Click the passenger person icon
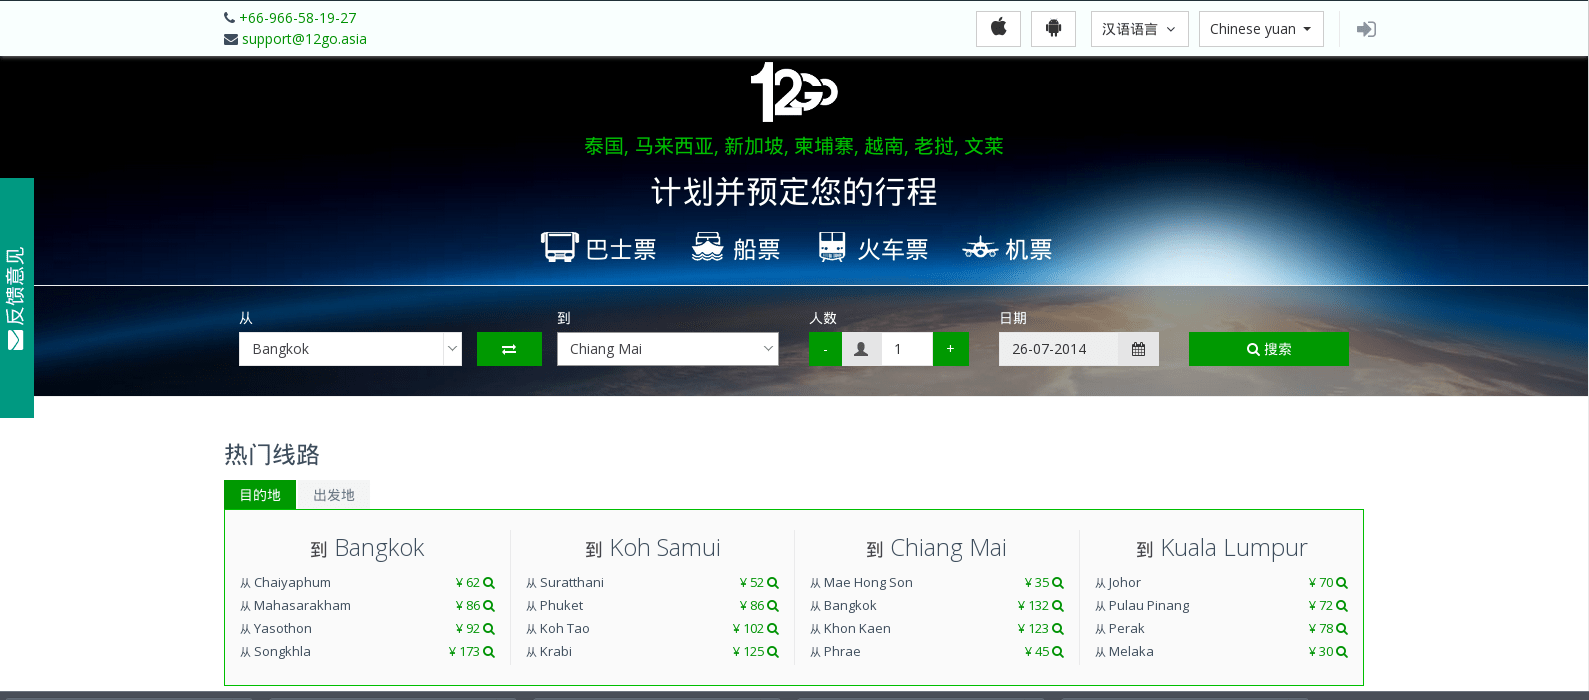The width and height of the screenshot is (1589, 700). click(x=861, y=349)
